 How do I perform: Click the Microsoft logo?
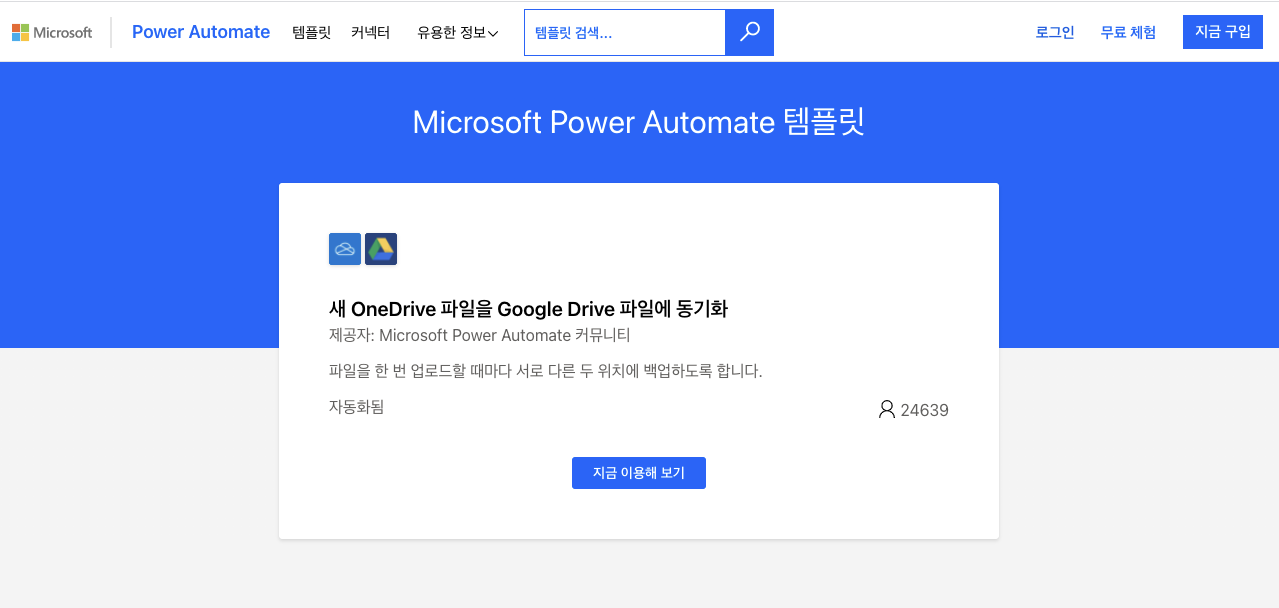coord(52,32)
